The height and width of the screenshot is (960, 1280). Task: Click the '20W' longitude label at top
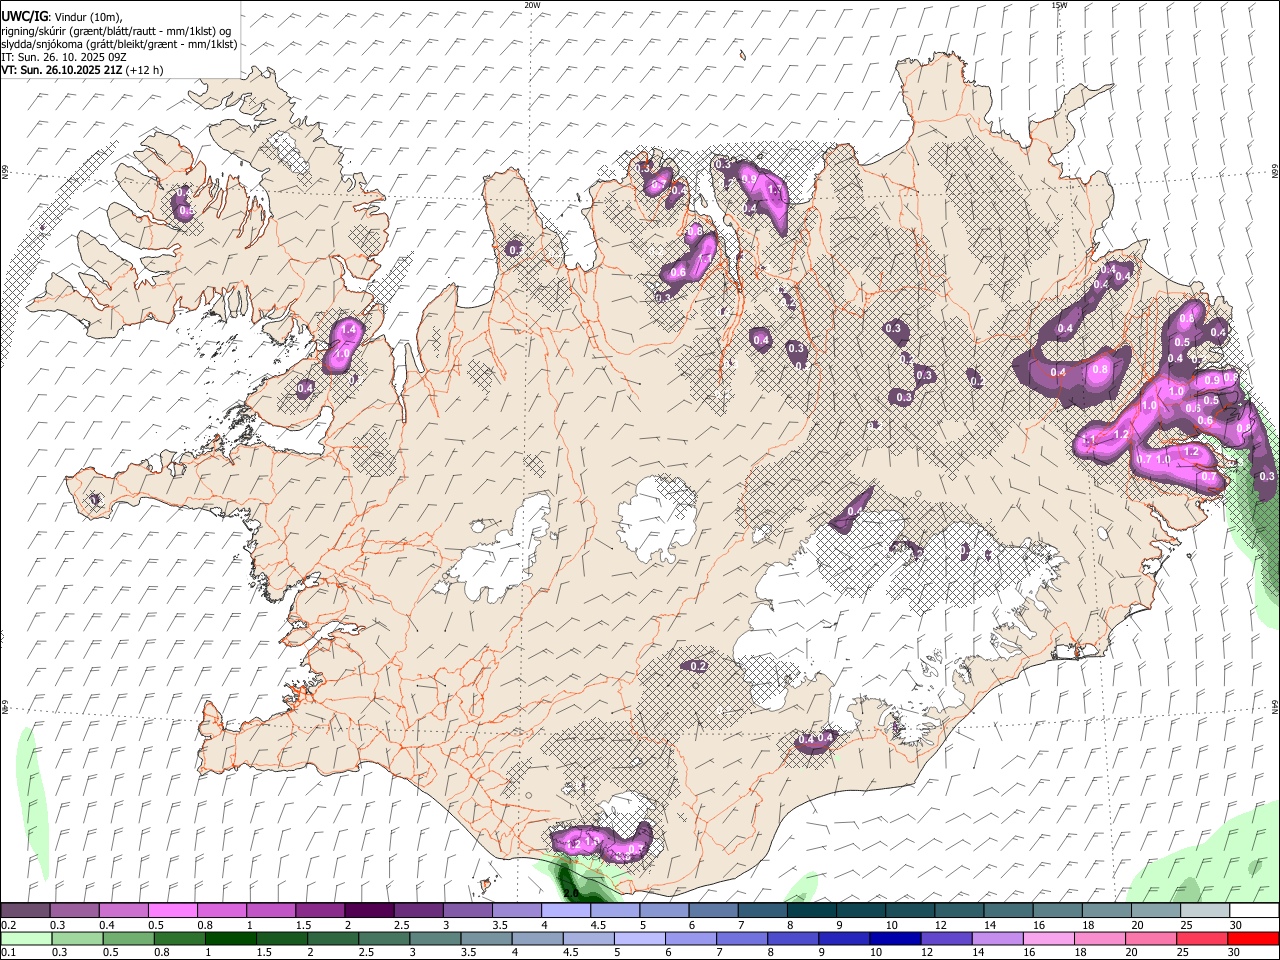532,5
